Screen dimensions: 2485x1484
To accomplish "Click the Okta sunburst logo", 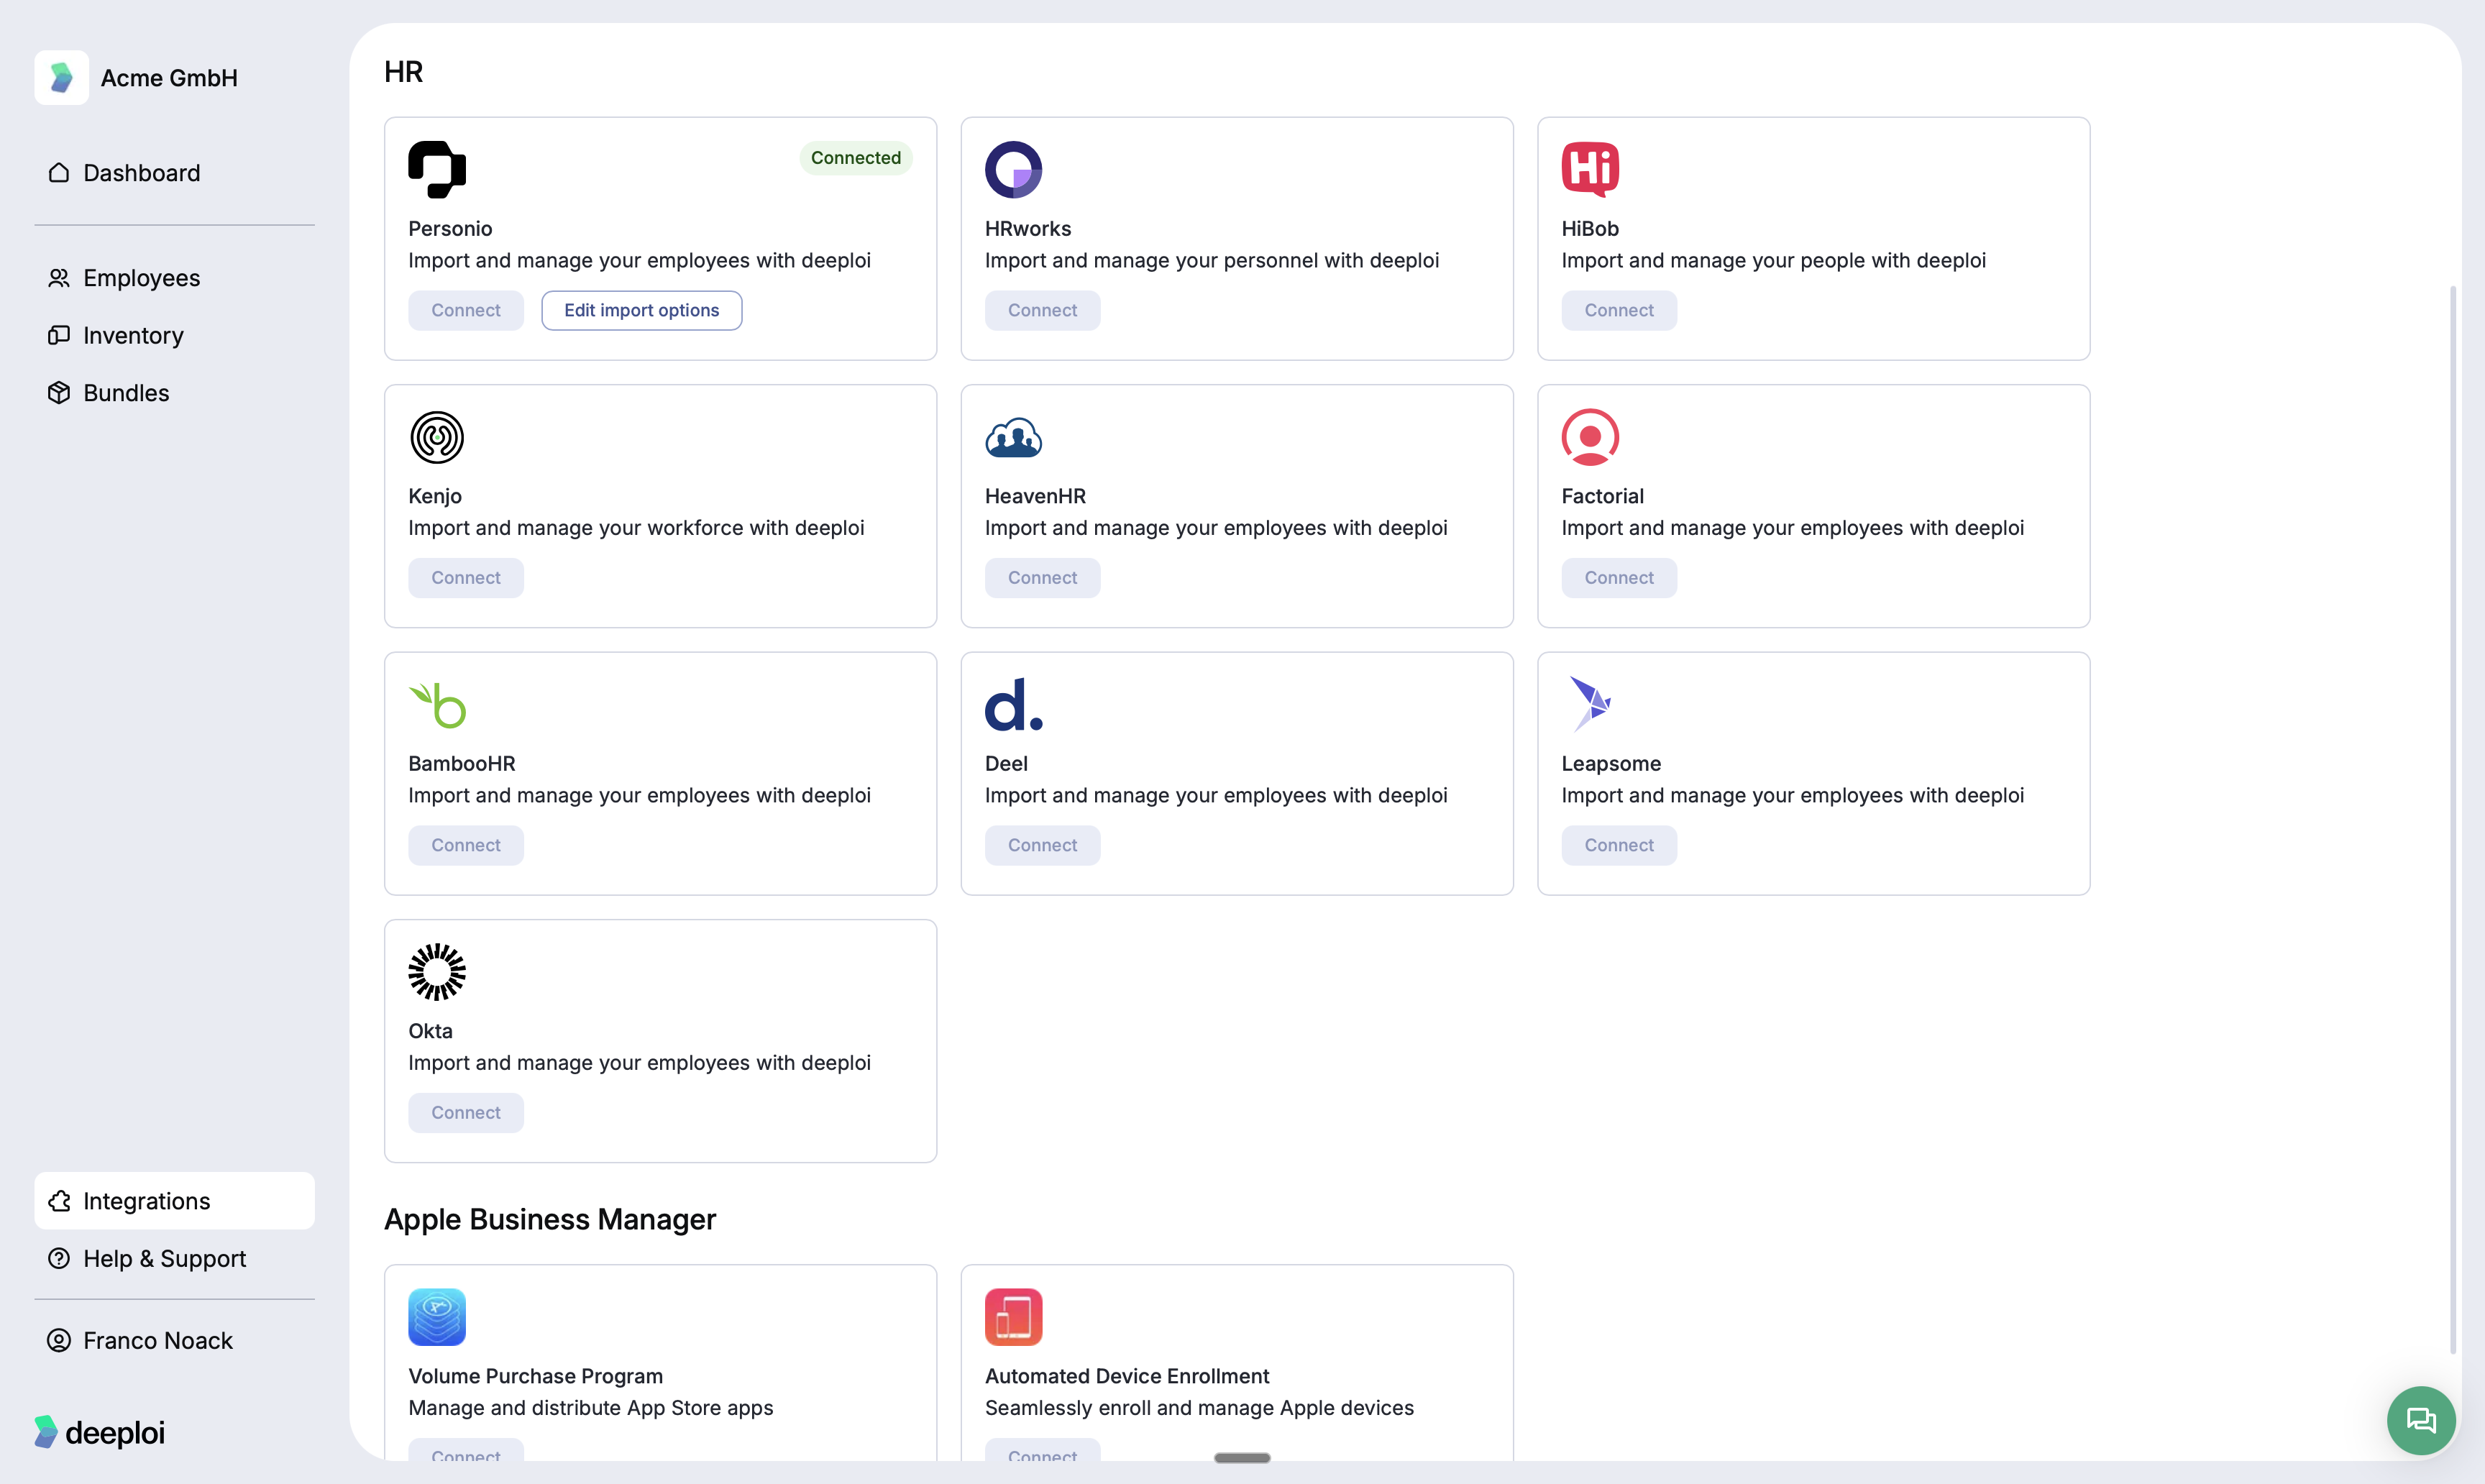I will (437, 972).
